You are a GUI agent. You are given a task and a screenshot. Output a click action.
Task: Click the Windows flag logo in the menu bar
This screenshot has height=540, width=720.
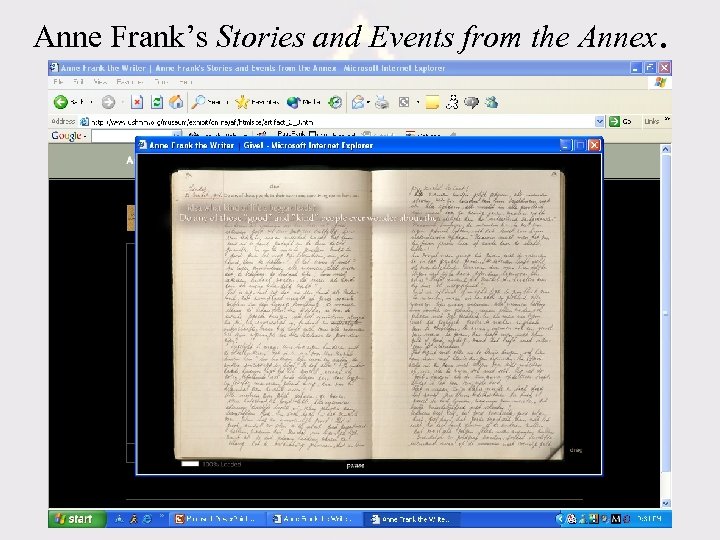pos(660,82)
